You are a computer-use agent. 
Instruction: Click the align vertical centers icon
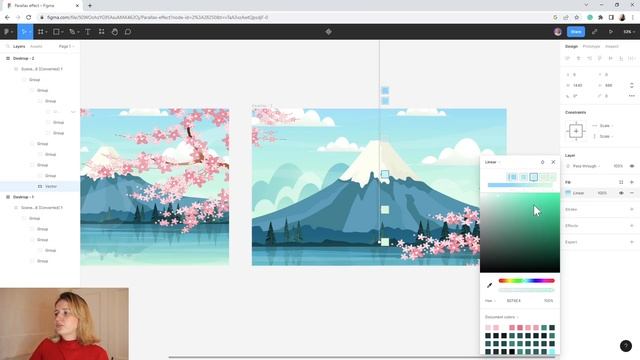click(x=611, y=58)
